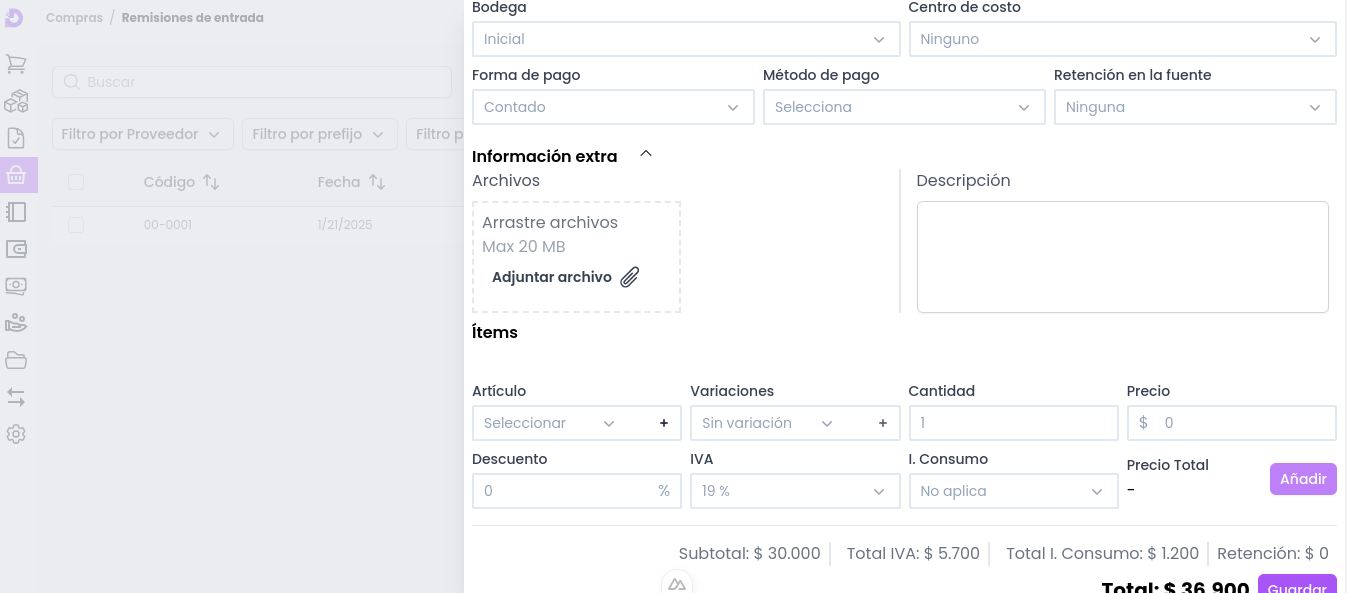Click the paperclip attach file icon

pos(629,277)
